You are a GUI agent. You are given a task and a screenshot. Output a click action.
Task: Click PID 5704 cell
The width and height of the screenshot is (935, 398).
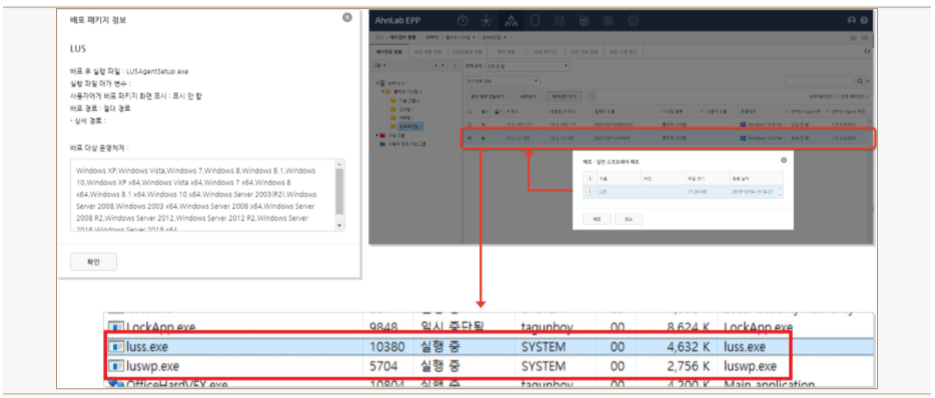(383, 366)
